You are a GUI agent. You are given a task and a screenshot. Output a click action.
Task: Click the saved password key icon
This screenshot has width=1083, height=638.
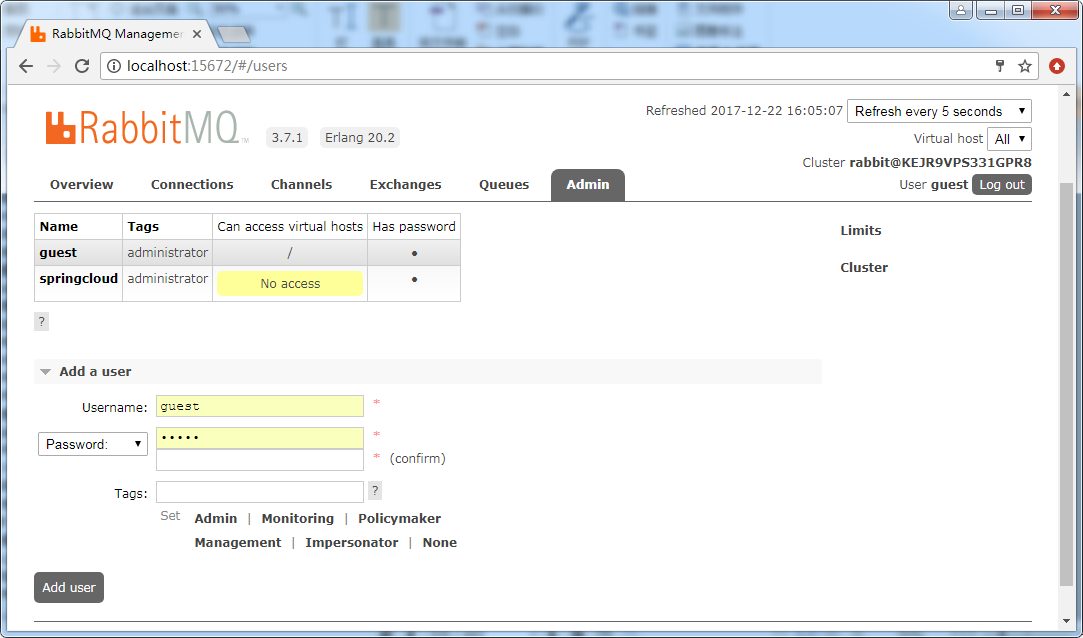(x=999, y=66)
